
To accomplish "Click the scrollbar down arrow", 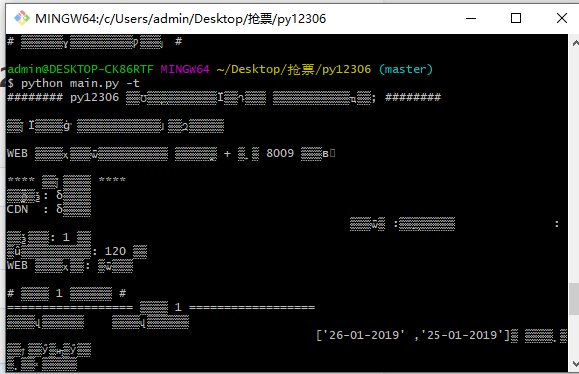I will point(575,364).
